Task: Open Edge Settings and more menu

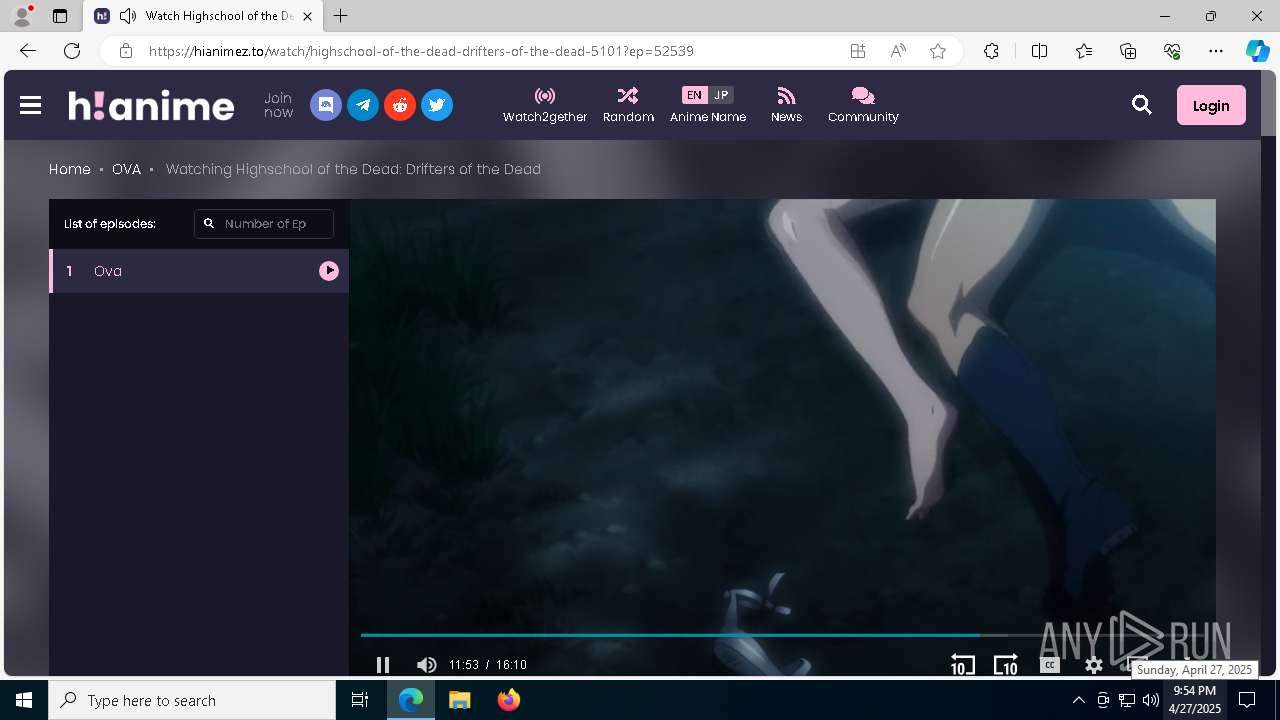Action: click(x=1216, y=51)
